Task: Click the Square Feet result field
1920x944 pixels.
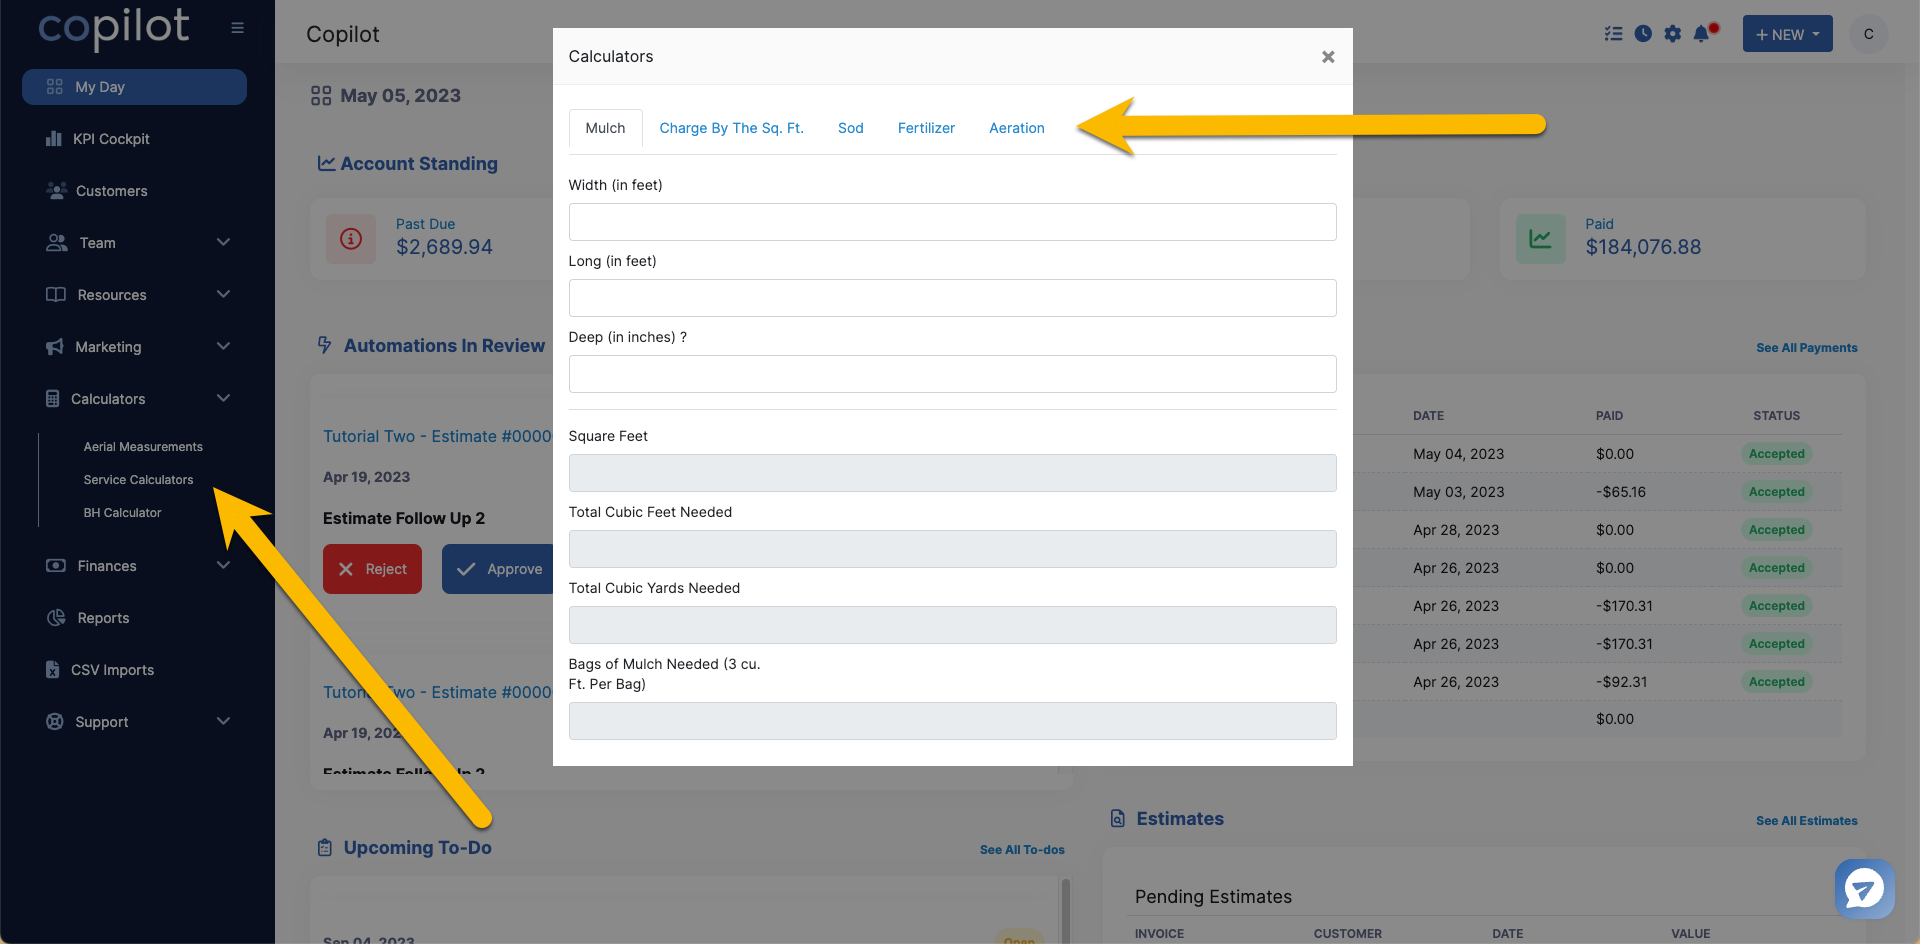Action: tap(952, 473)
